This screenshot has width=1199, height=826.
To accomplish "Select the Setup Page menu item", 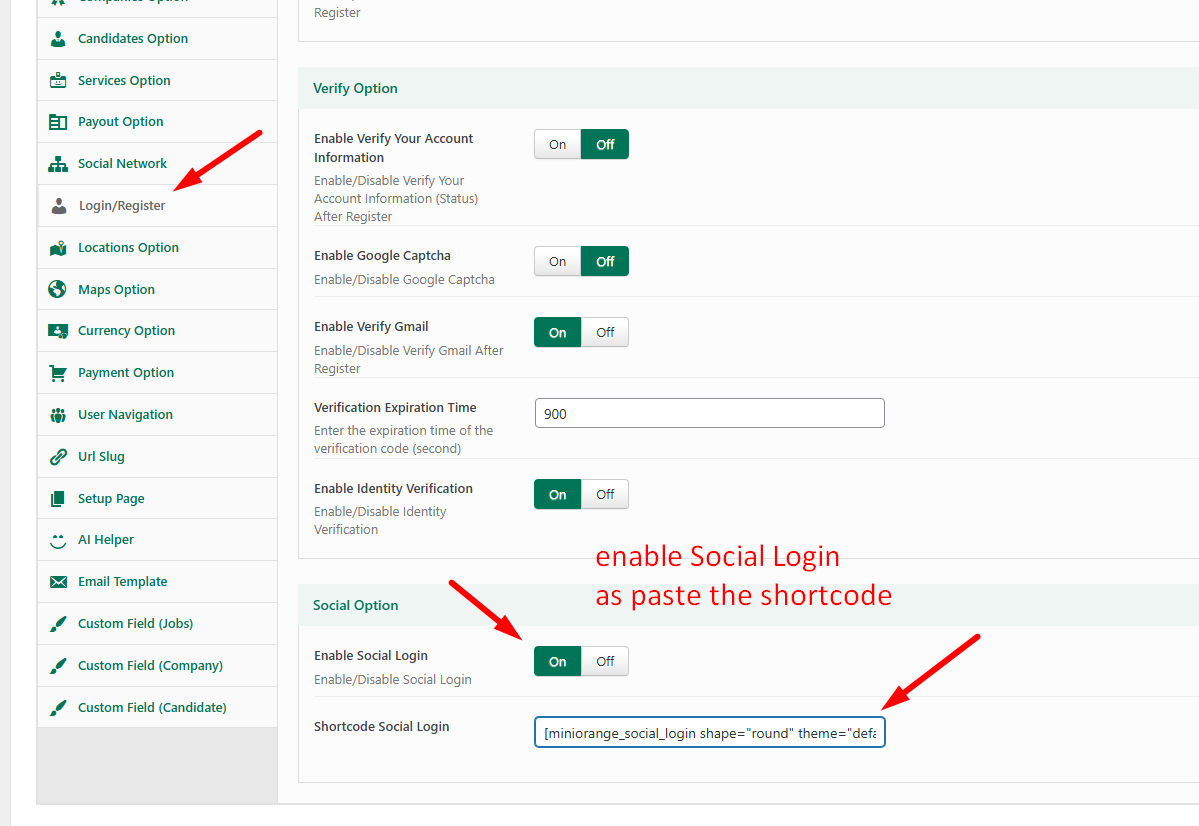I will [x=111, y=499].
